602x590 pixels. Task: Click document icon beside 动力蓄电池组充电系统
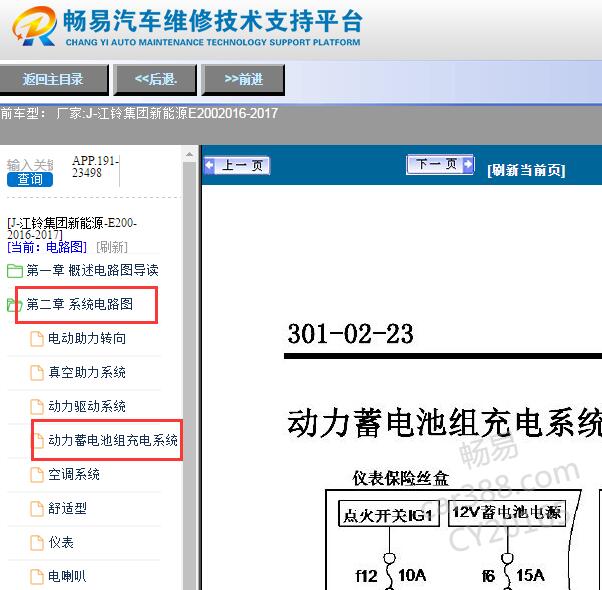click(x=38, y=441)
